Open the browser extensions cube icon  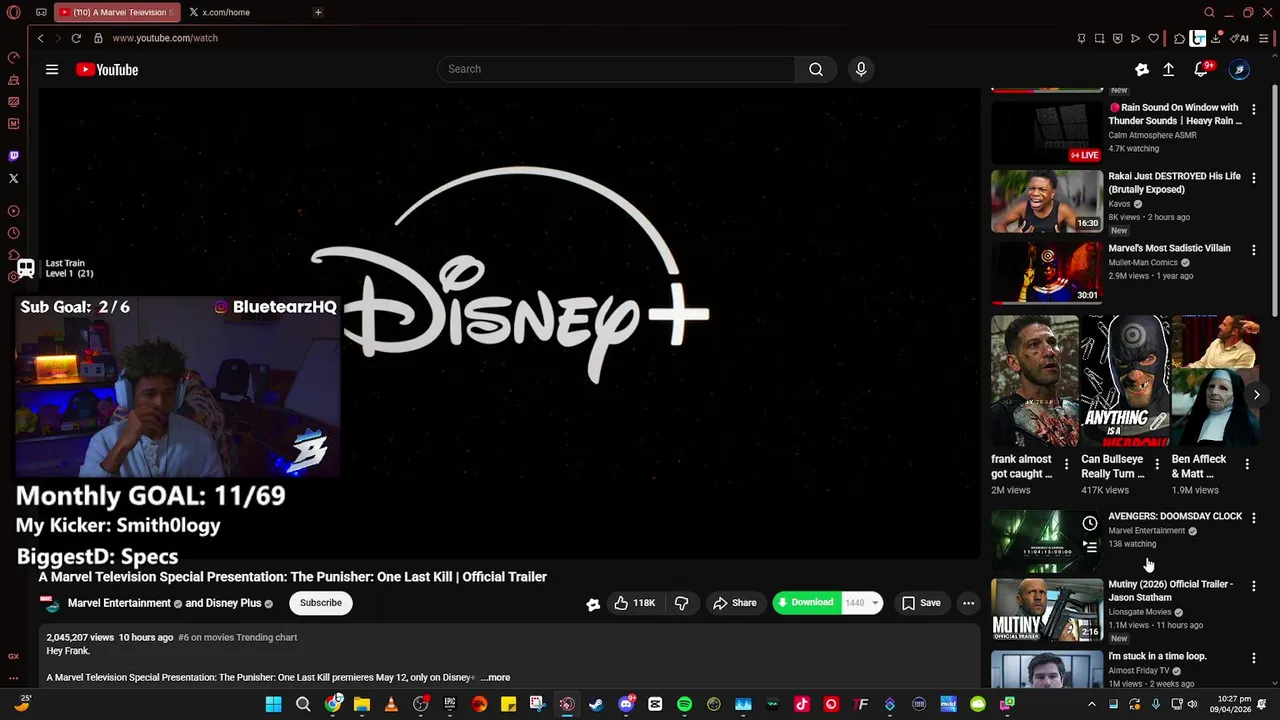tap(1179, 38)
